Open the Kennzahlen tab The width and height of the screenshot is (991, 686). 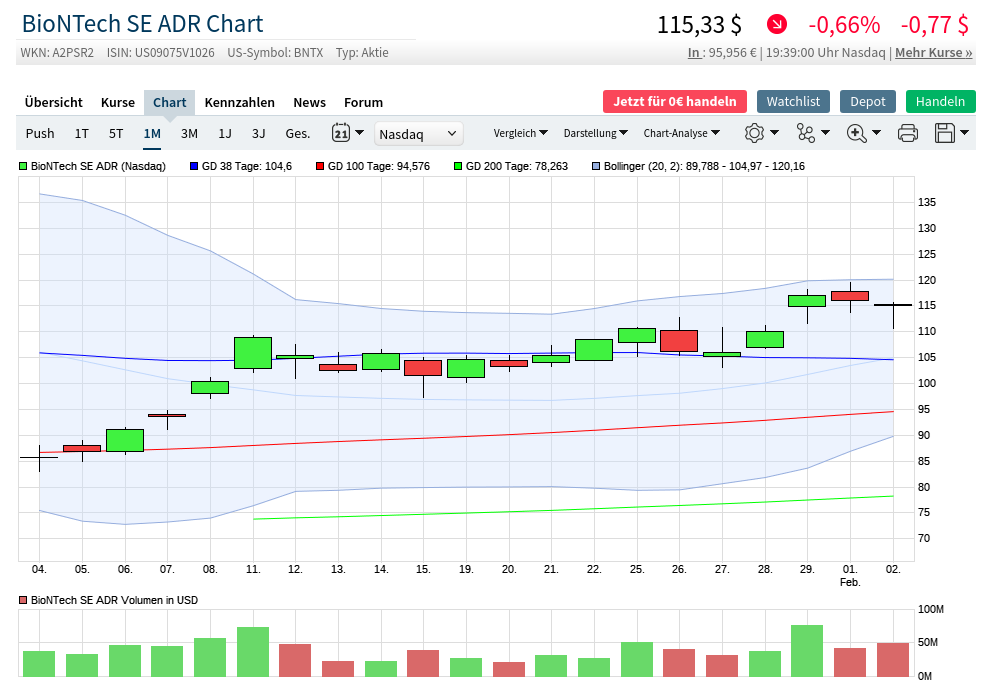click(x=240, y=102)
